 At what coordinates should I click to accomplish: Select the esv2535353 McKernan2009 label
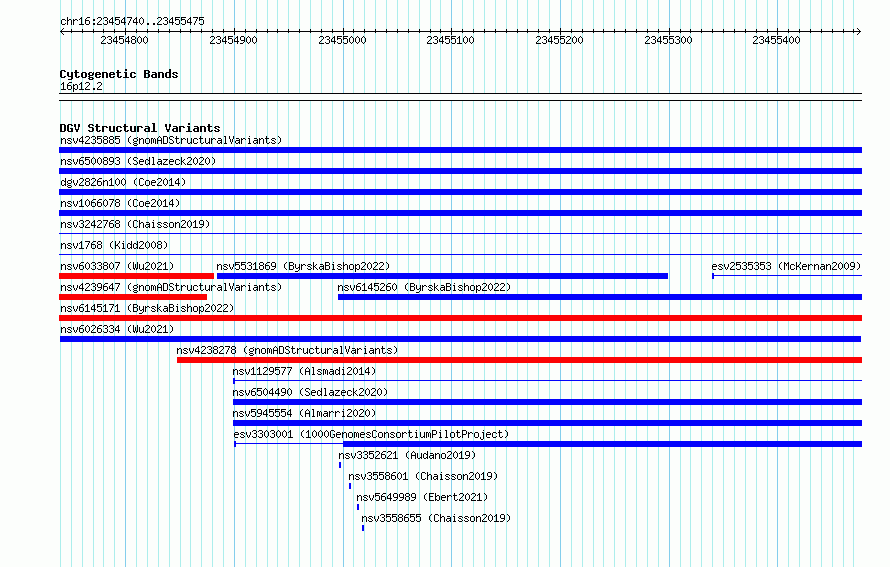coord(786,266)
